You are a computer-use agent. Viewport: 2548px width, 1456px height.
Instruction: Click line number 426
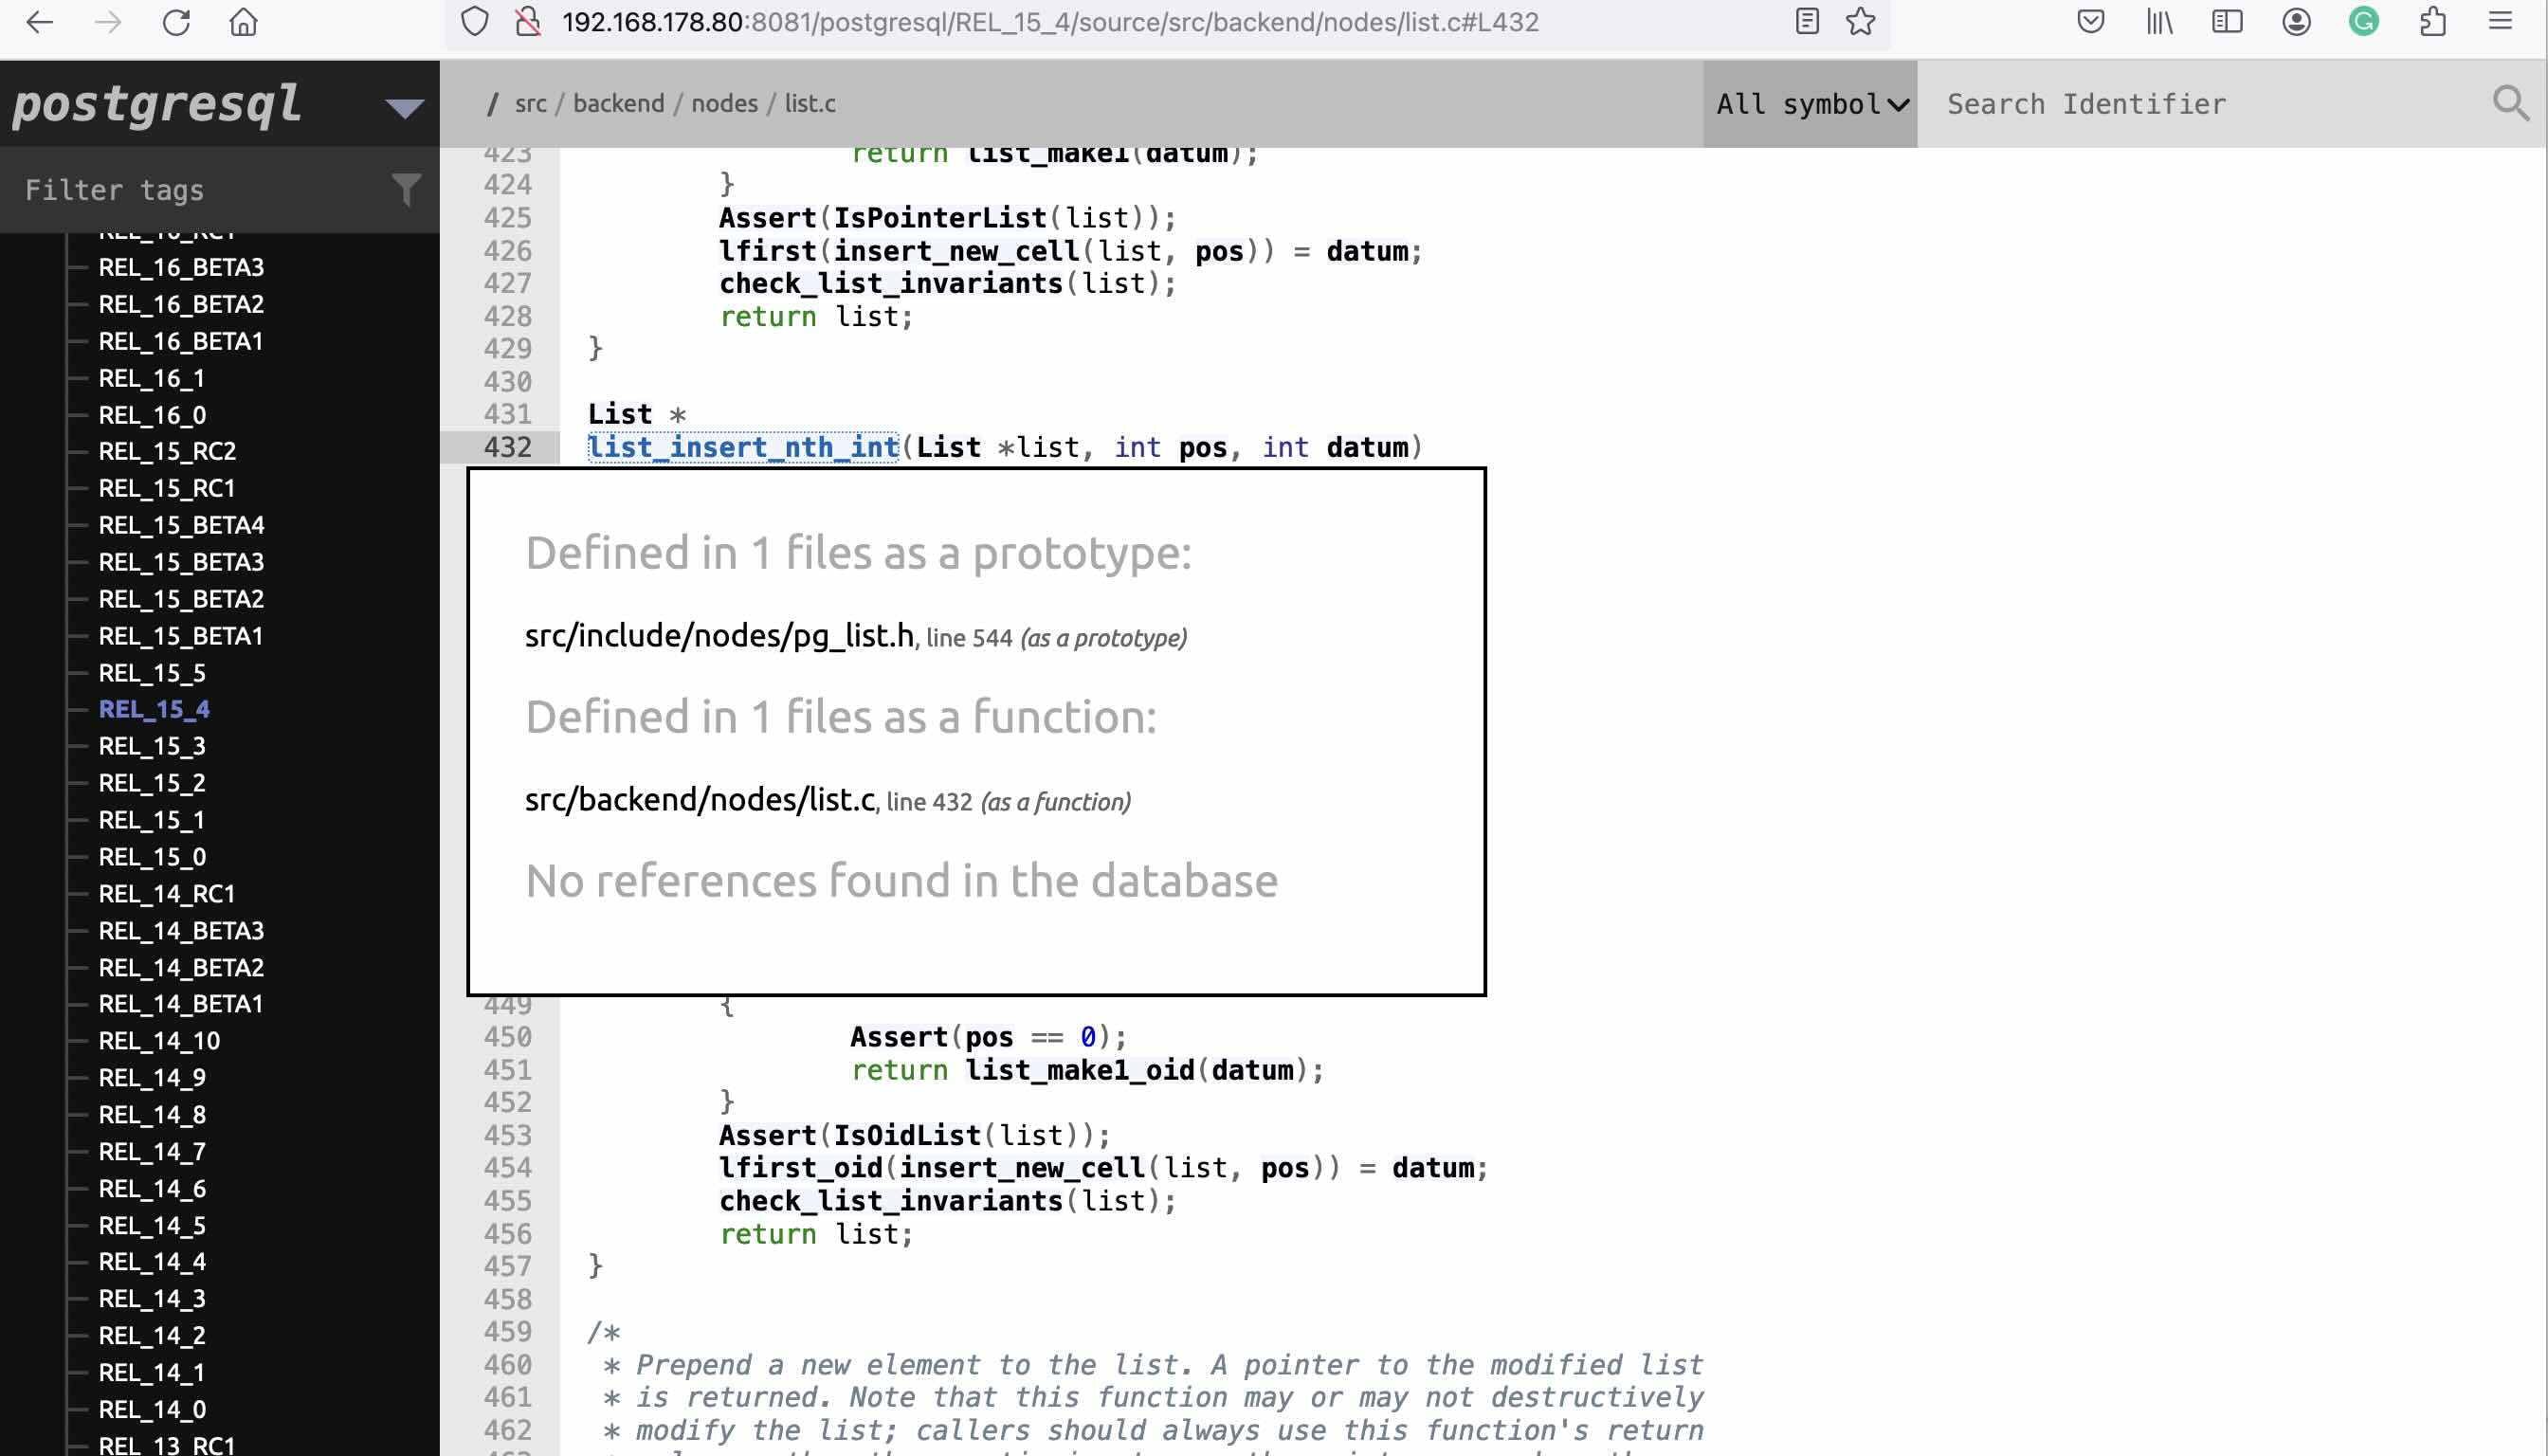pos(508,251)
